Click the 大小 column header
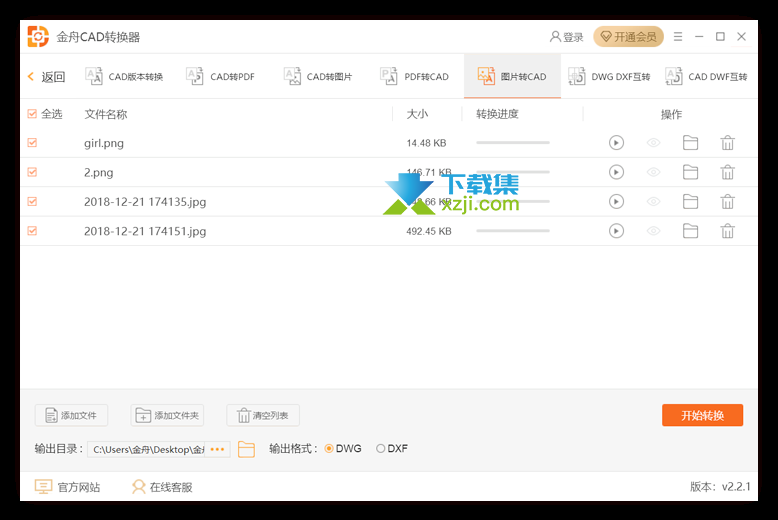This screenshot has width=778, height=520. (417, 114)
